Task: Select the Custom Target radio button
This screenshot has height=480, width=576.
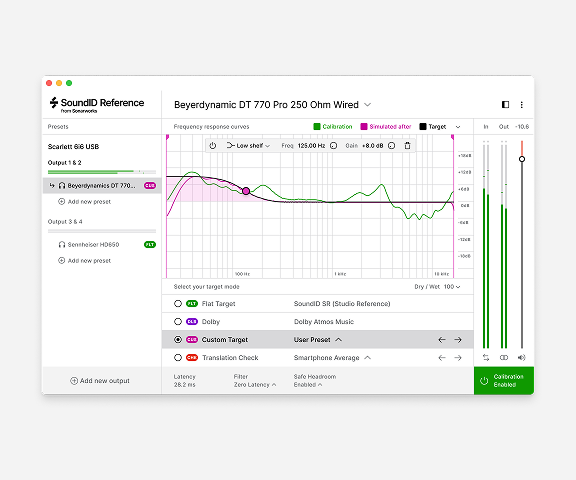Action: pos(178,340)
